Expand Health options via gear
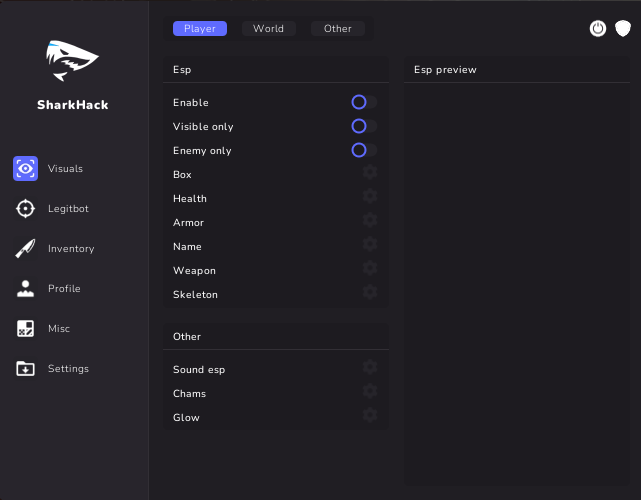Screen dimensions: 641x500 coord(370,197)
